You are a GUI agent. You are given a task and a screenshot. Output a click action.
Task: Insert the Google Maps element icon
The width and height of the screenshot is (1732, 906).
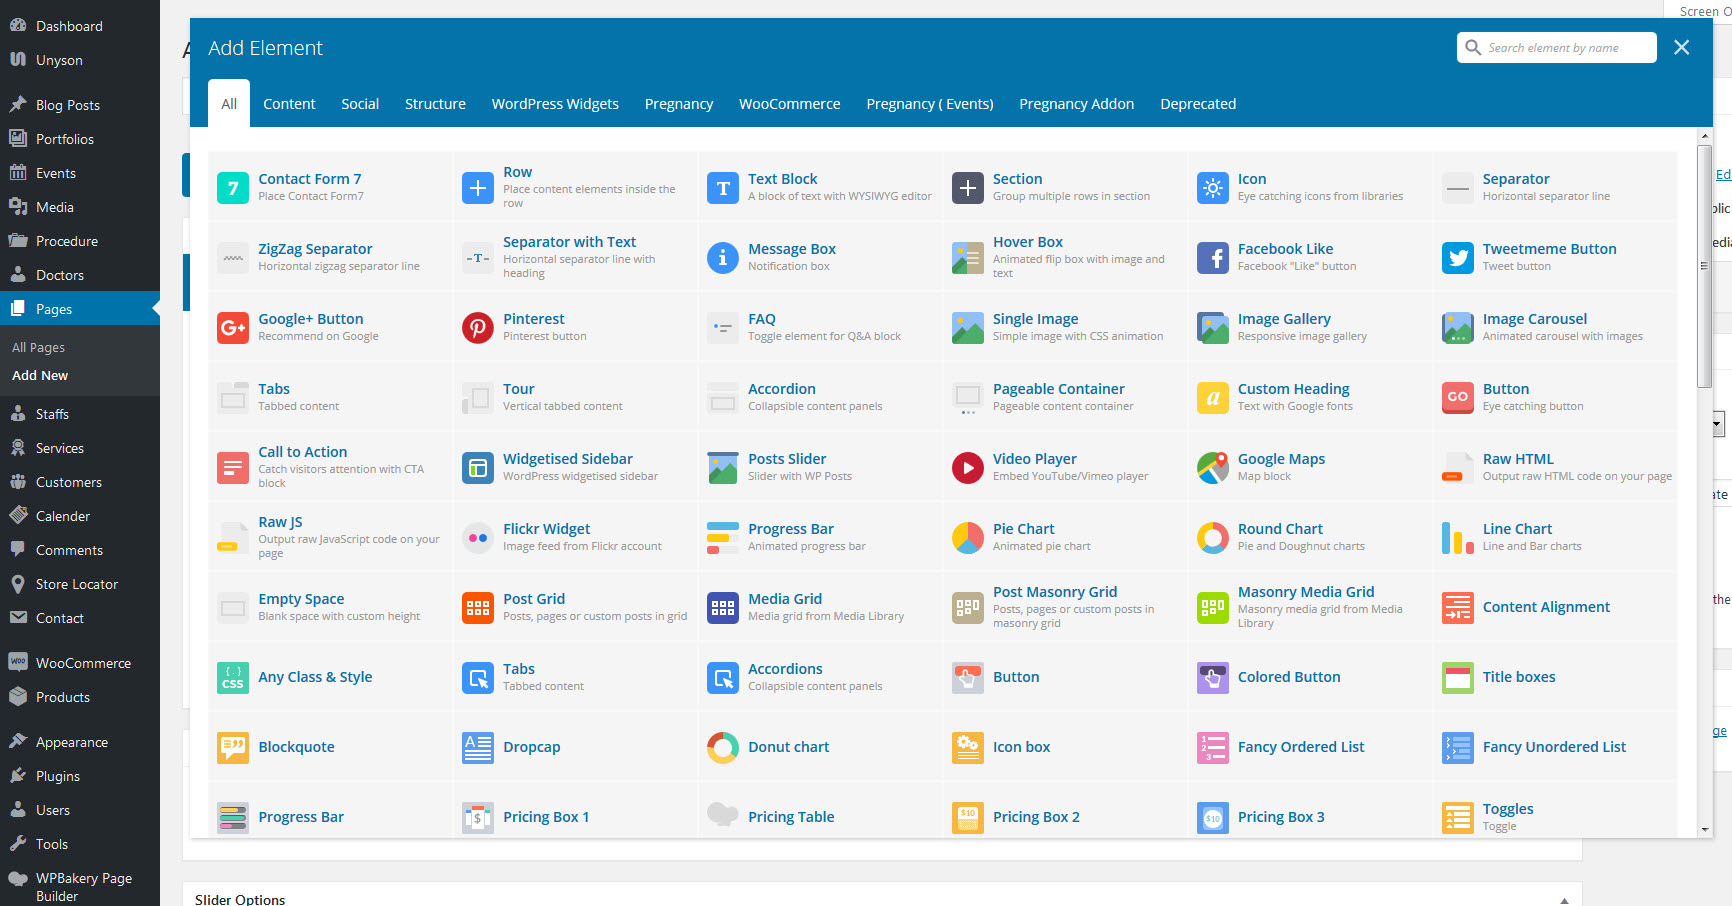click(1213, 467)
